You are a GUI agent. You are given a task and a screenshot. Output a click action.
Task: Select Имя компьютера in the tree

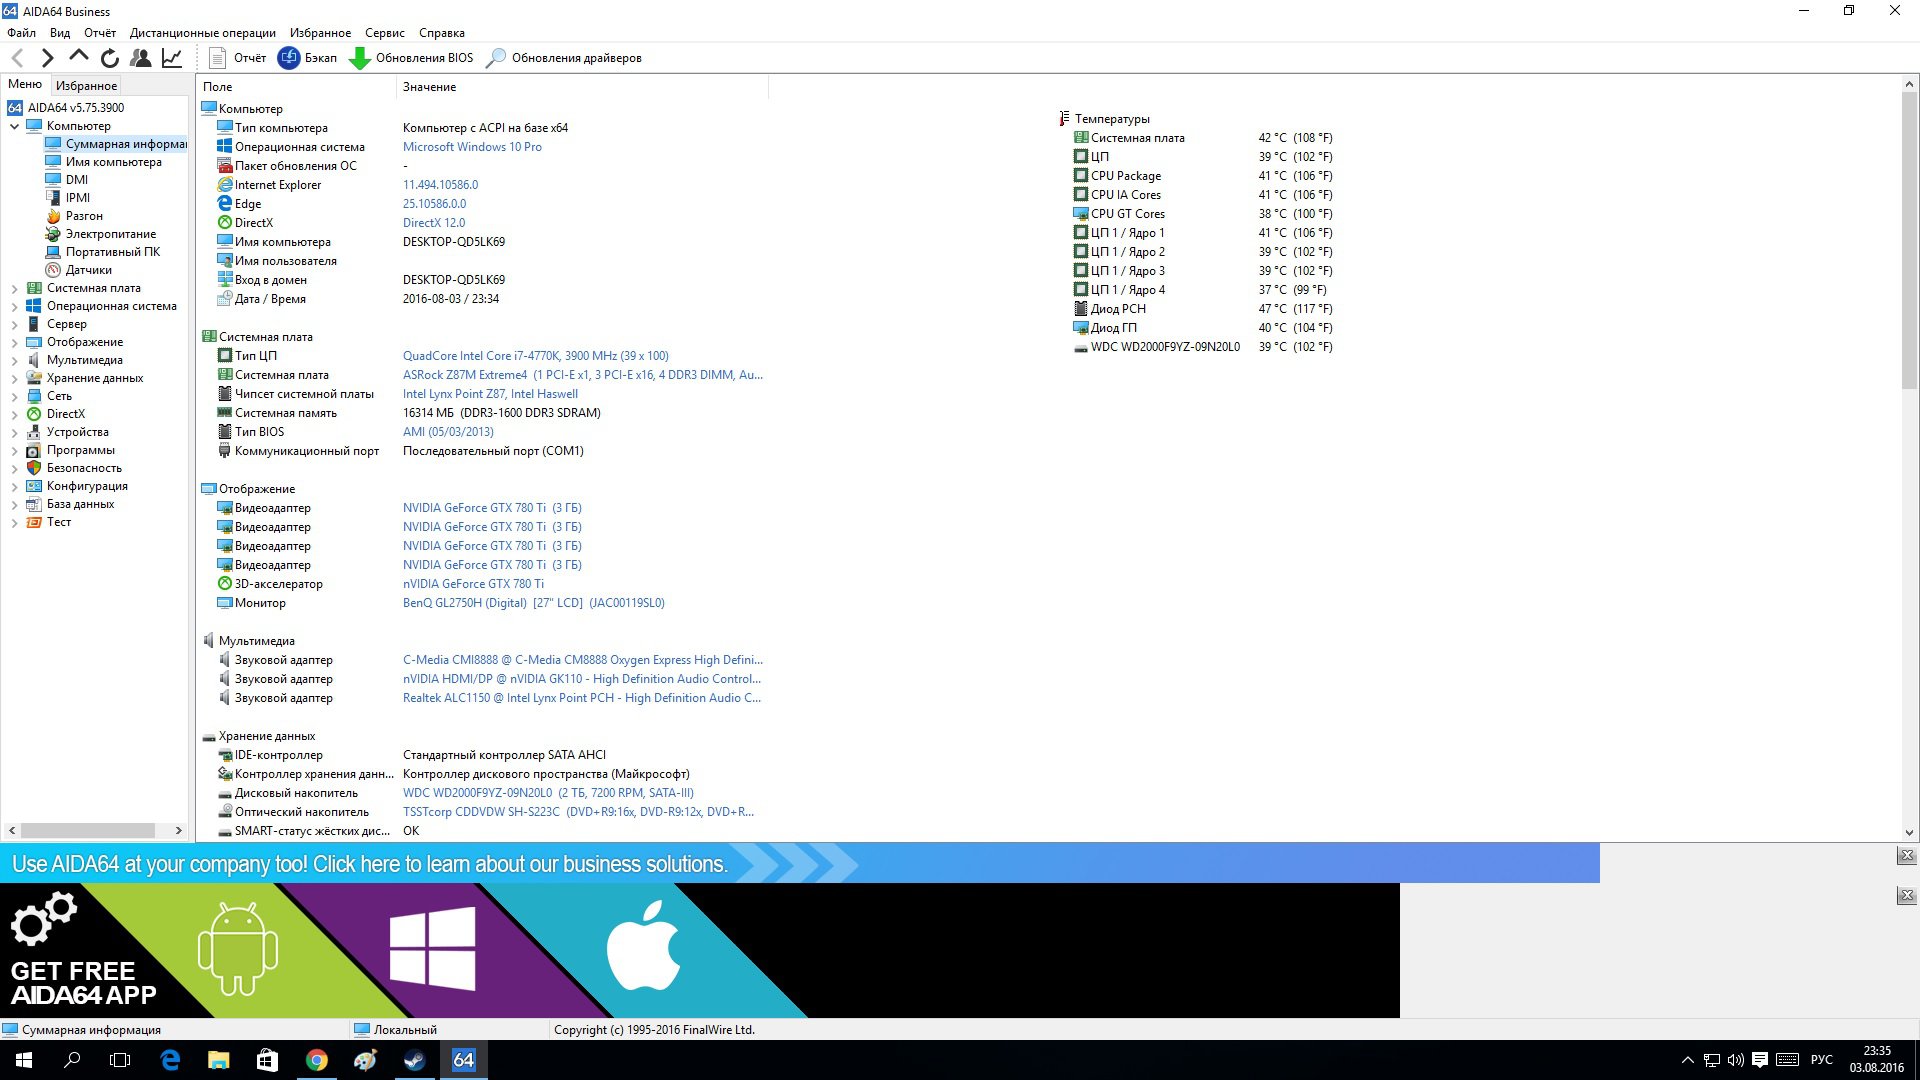click(x=113, y=162)
